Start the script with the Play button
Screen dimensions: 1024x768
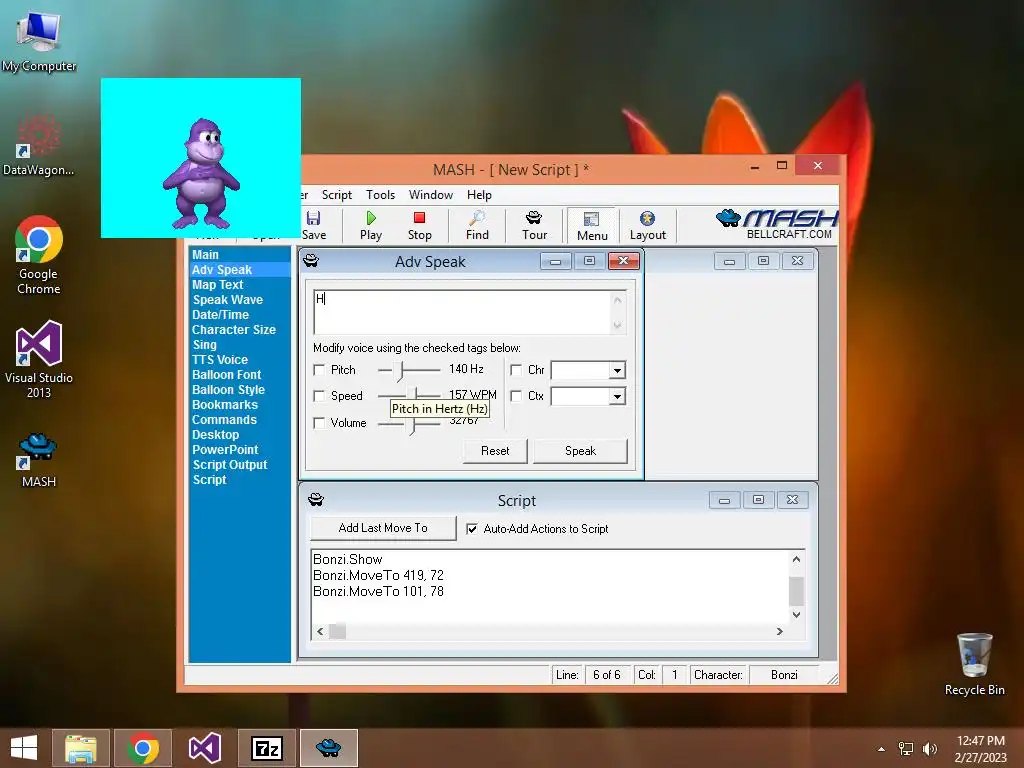coord(371,225)
